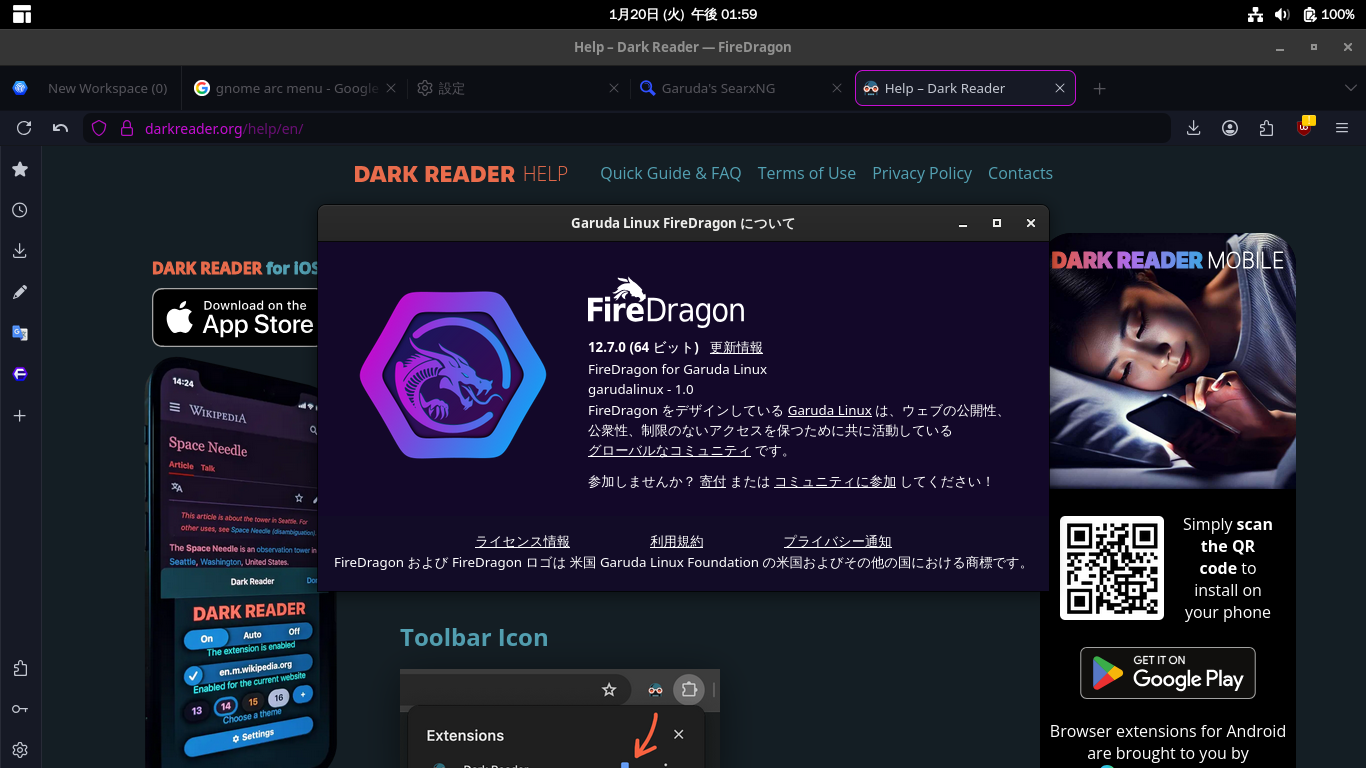Close the gnome arc menu Google tab
Image resolution: width=1366 pixels, height=768 pixels.
391,88
